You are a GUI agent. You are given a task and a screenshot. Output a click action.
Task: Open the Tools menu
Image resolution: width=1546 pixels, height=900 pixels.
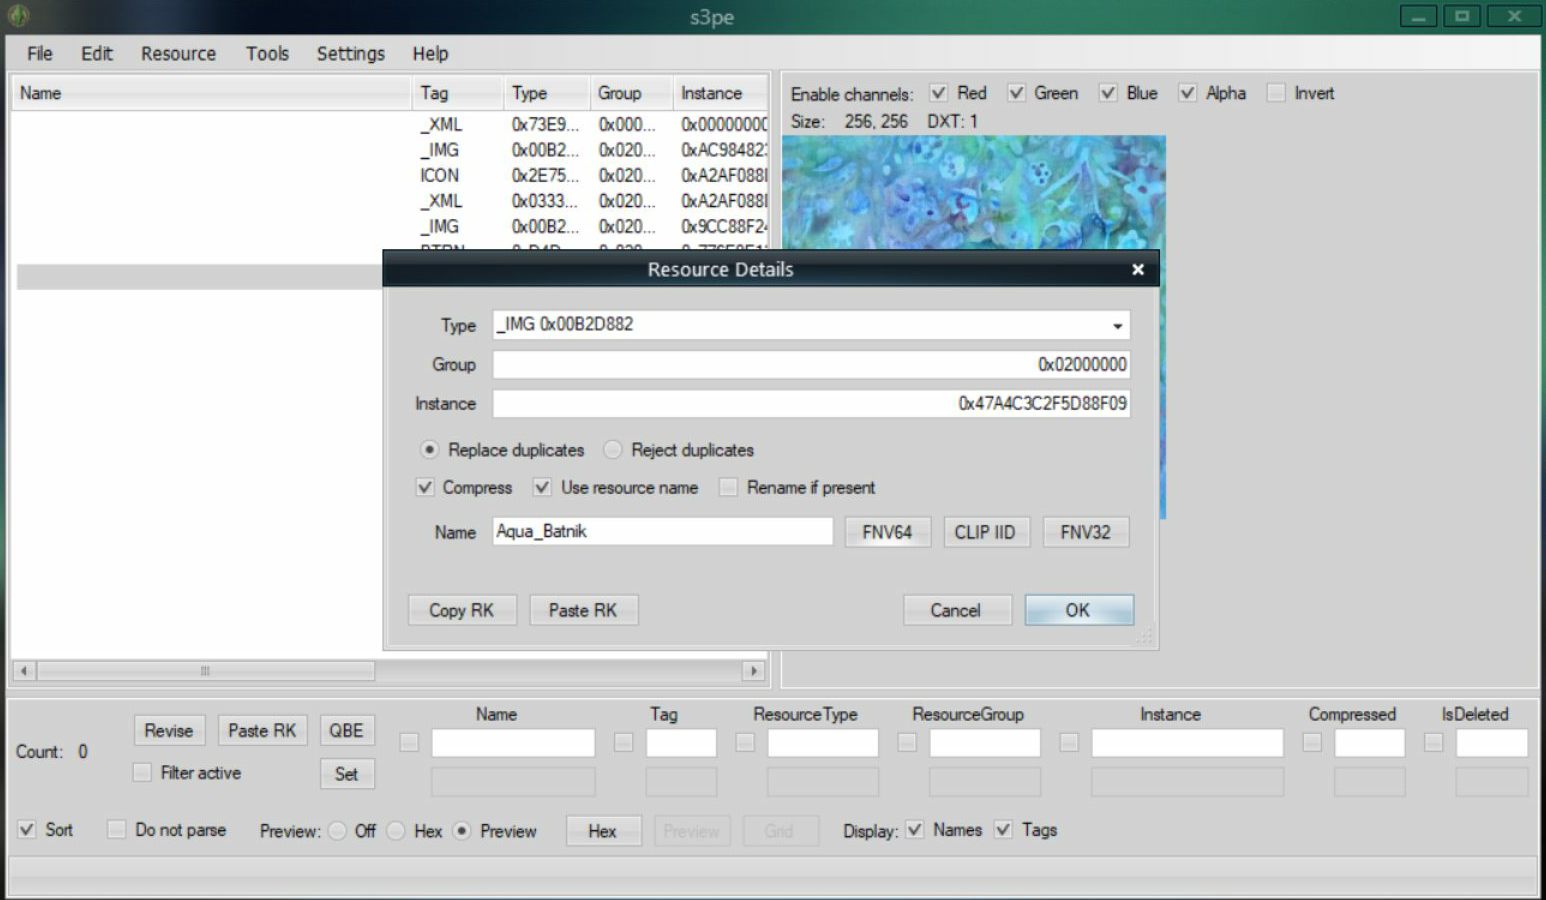coord(267,54)
